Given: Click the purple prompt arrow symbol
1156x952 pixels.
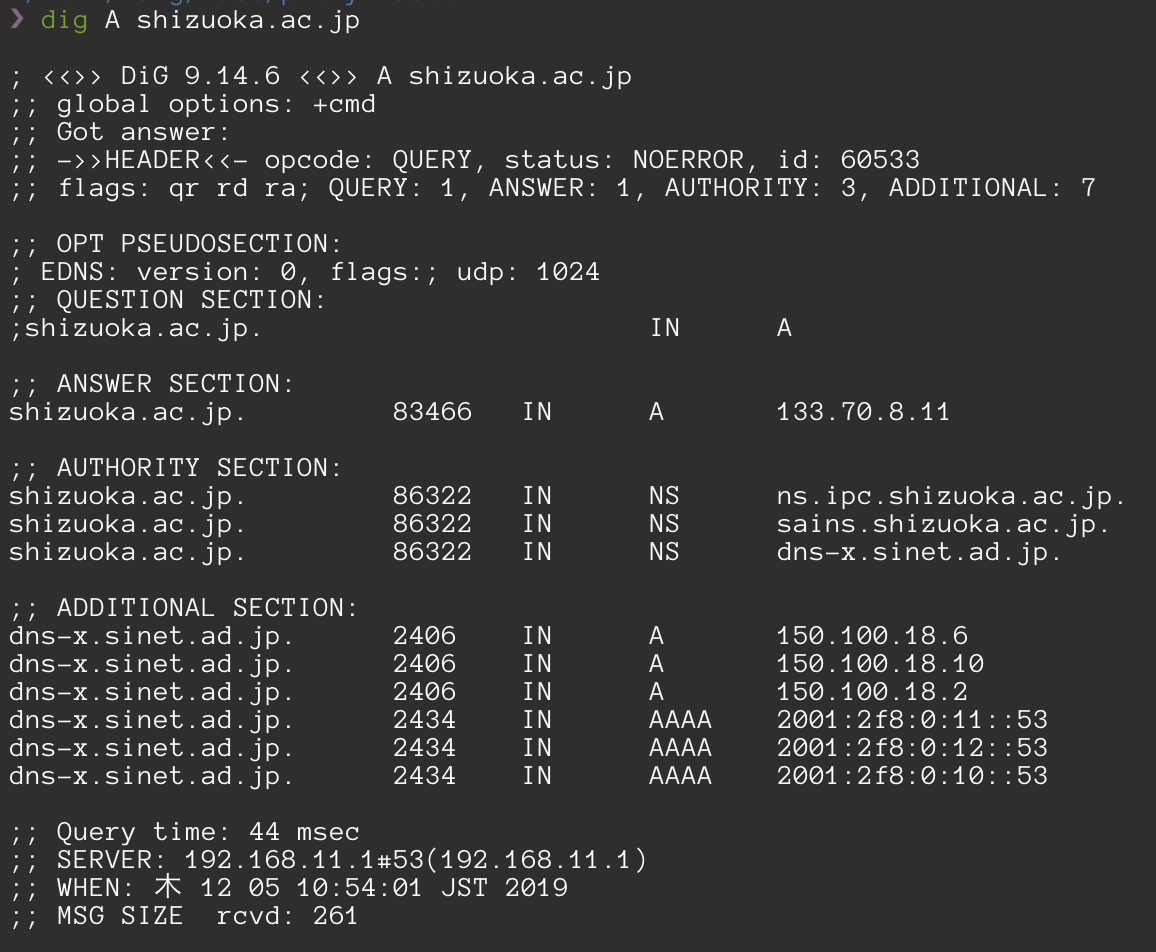Looking at the screenshot, I should point(17,19).
